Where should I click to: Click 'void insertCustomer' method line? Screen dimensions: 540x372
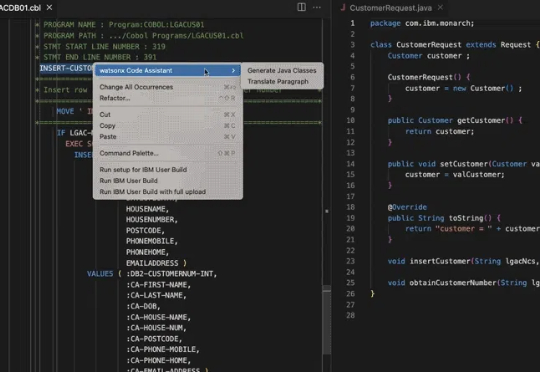tap(464, 261)
